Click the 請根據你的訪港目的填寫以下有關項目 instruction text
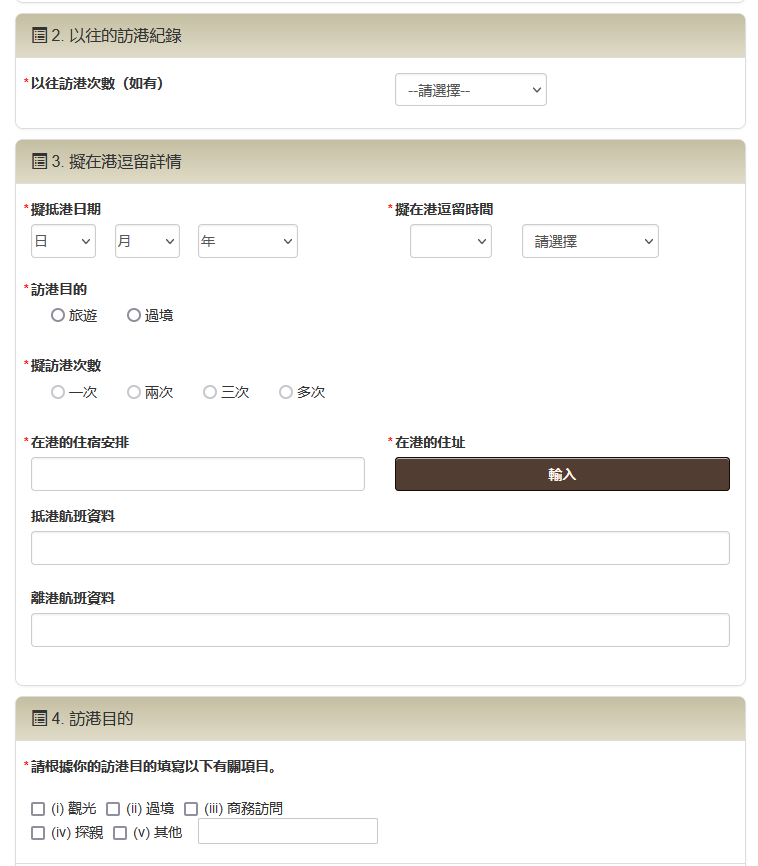The width and height of the screenshot is (758, 866). (x=154, y=767)
